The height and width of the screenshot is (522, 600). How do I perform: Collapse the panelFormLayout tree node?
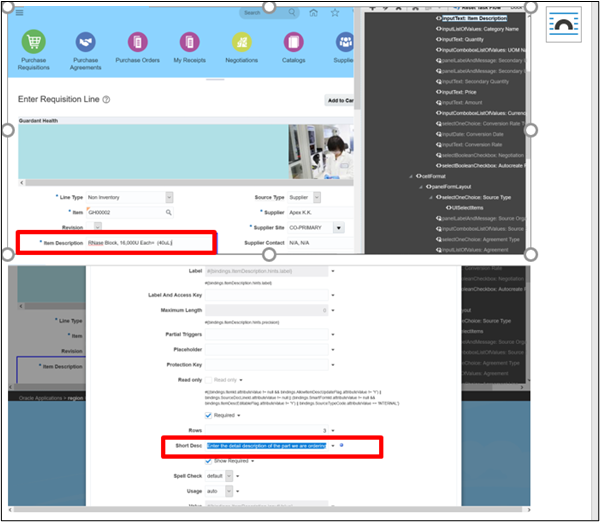(421, 187)
